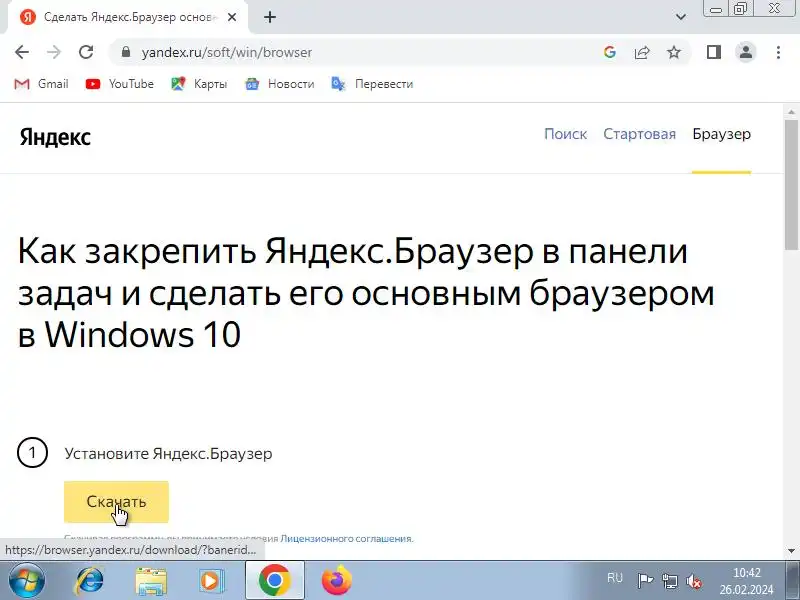Open the side panel icon
Image resolution: width=800 pixels, height=600 pixels.
[x=714, y=52]
